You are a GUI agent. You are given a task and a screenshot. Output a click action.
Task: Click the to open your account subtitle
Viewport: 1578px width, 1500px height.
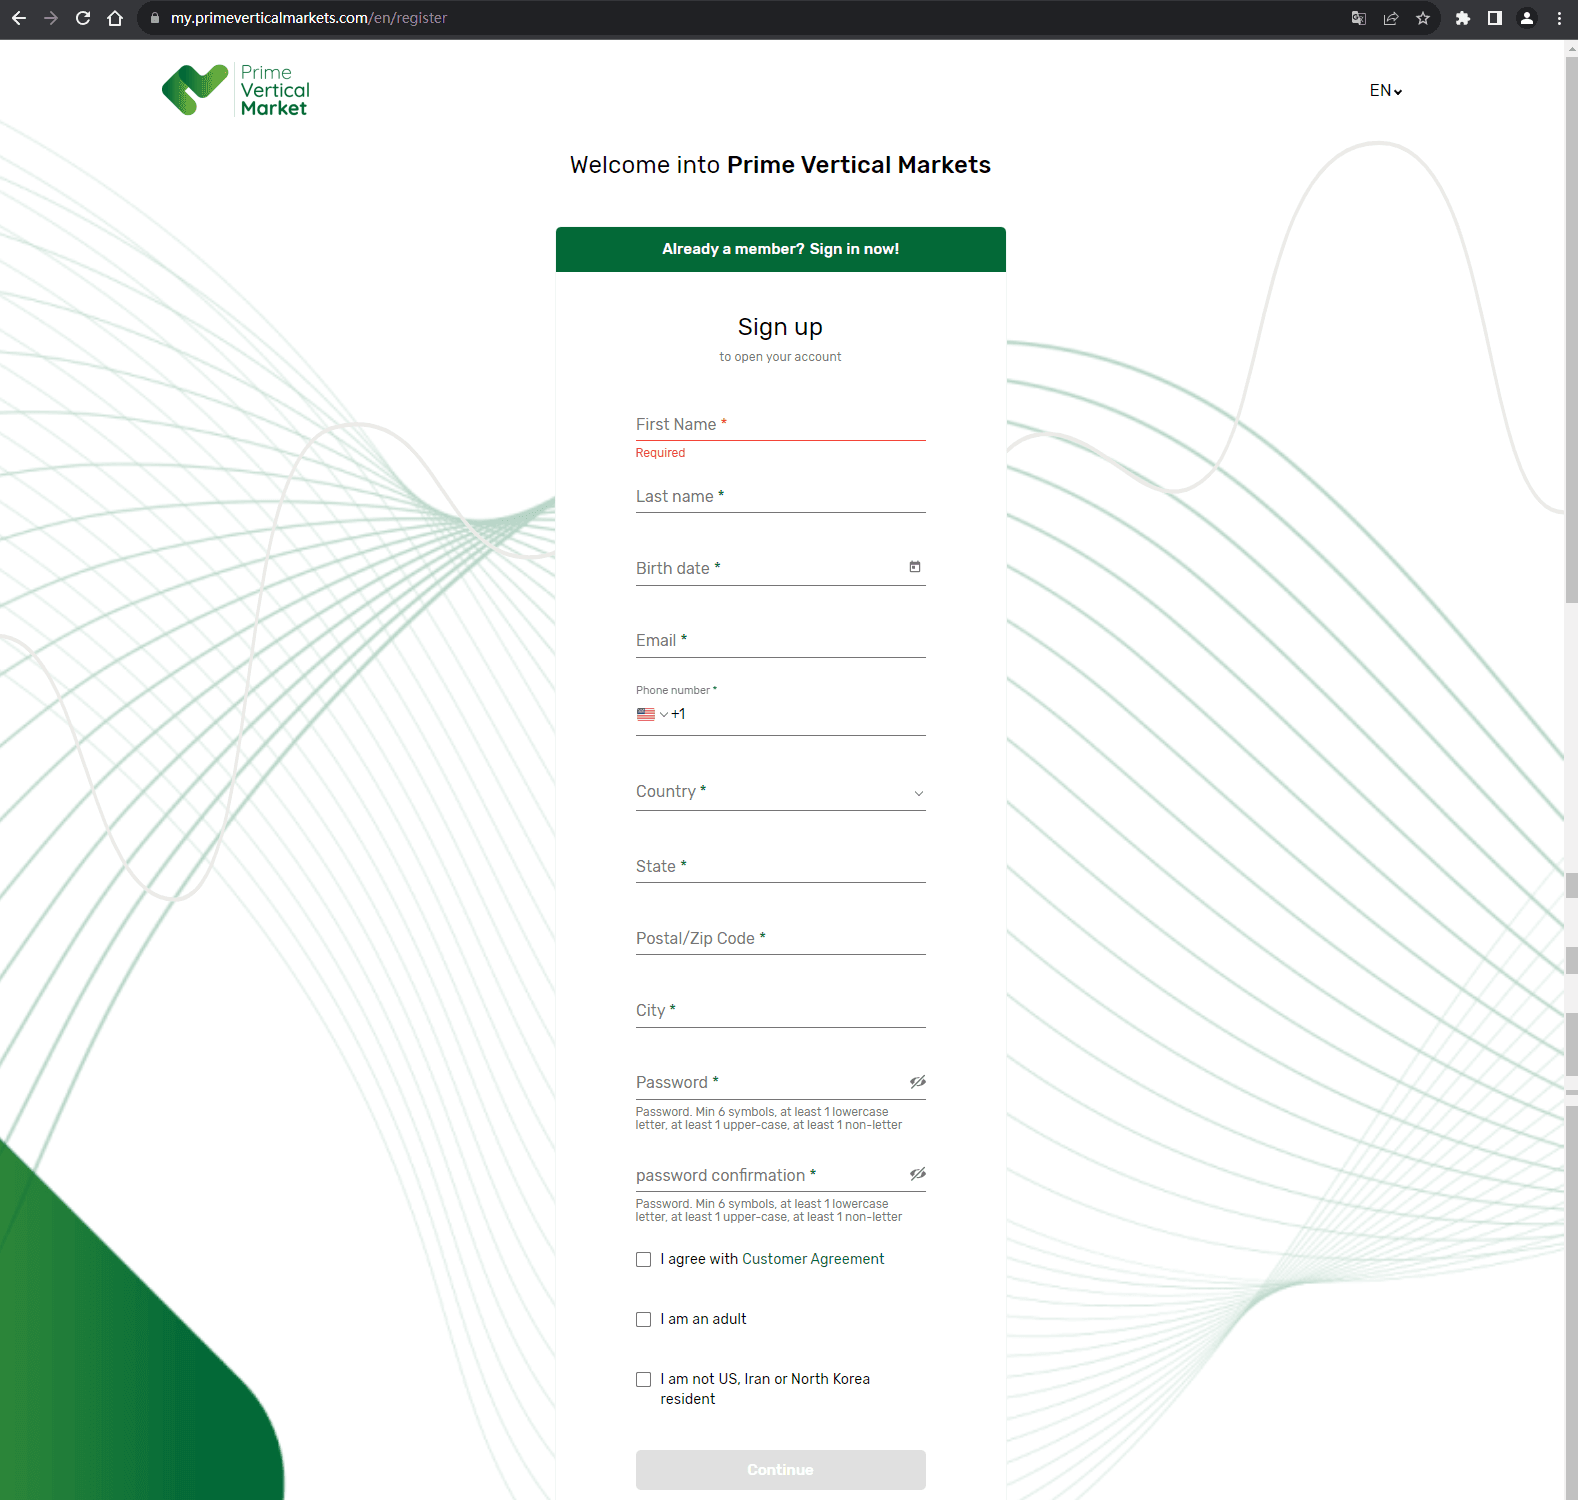780,357
